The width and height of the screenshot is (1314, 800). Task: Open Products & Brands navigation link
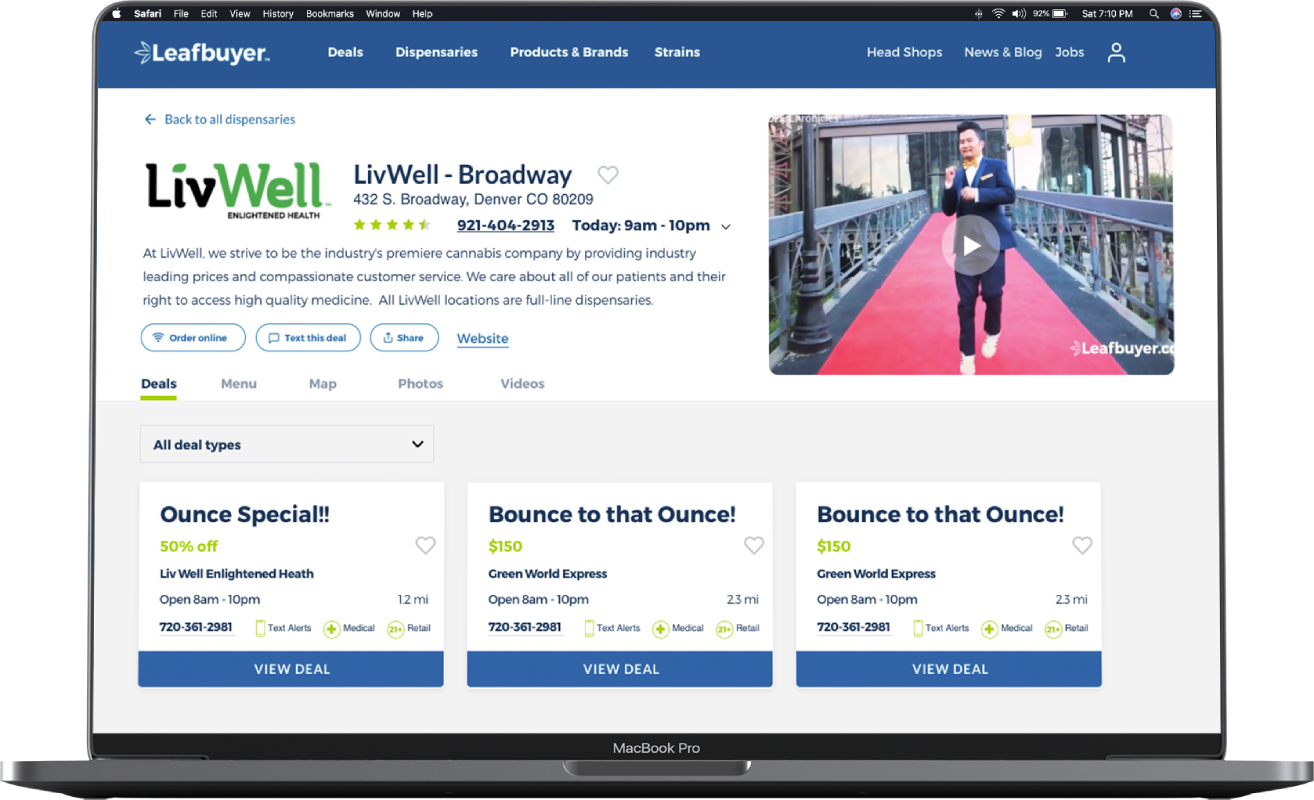tap(569, 52)
